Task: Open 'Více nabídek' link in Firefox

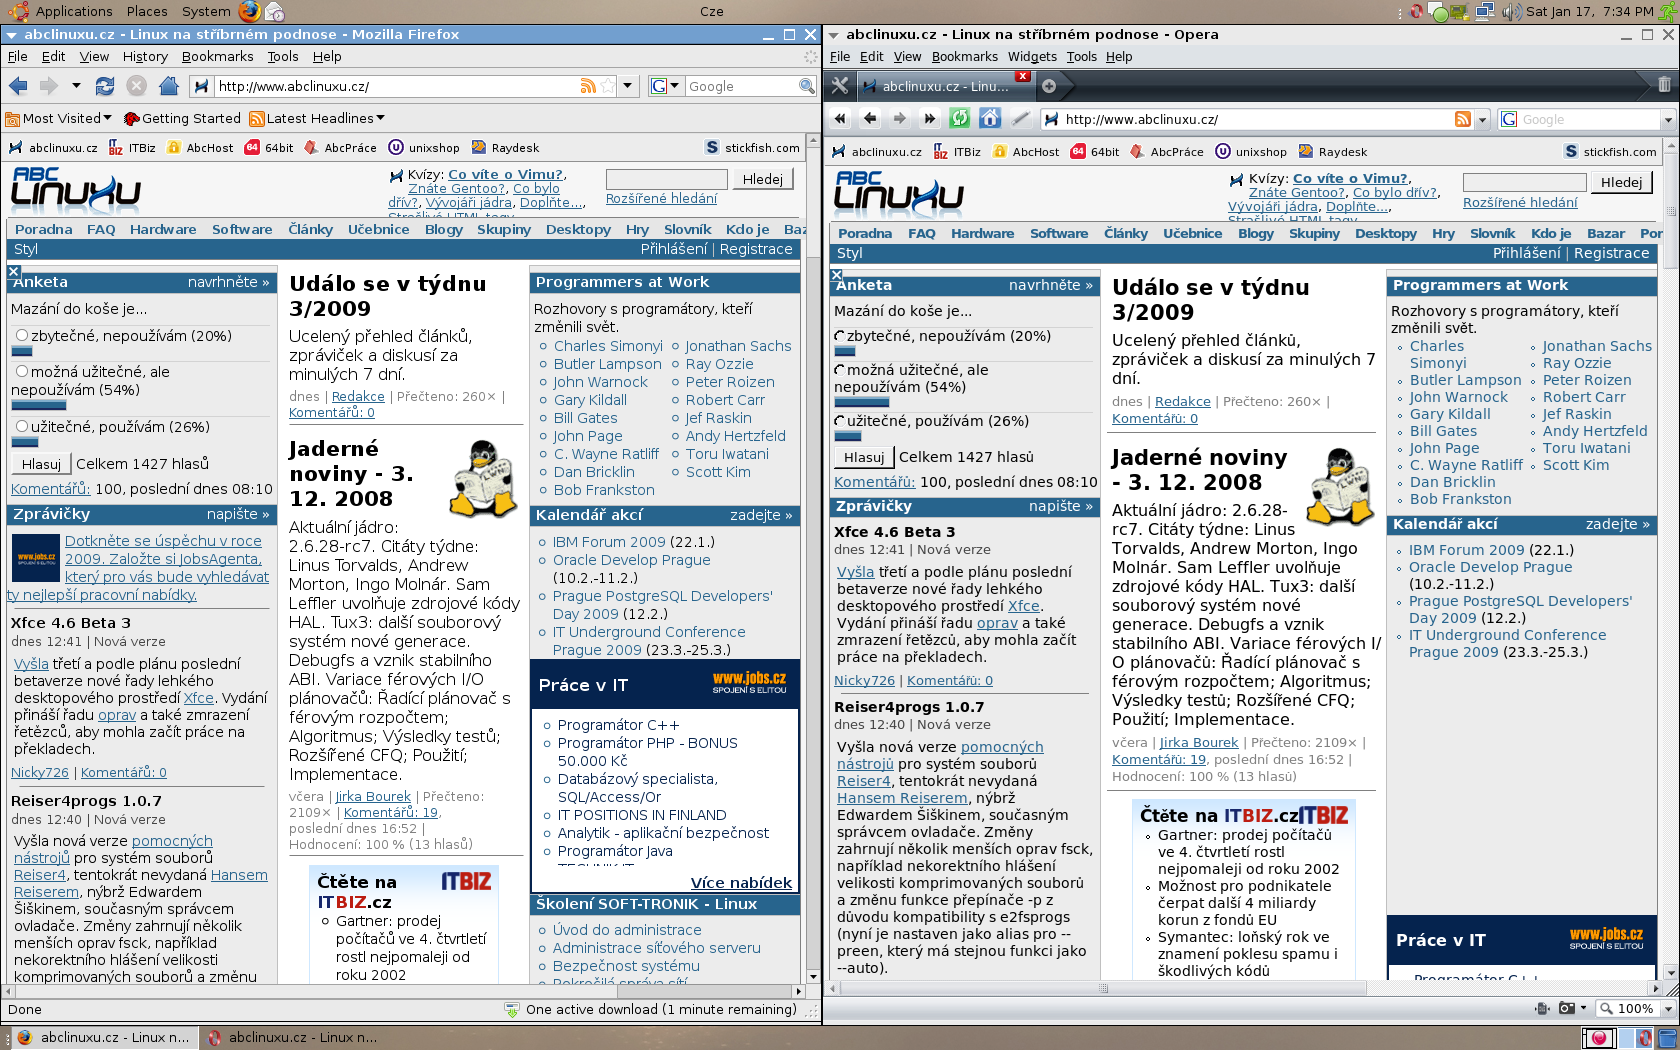Action: (741, 882)
